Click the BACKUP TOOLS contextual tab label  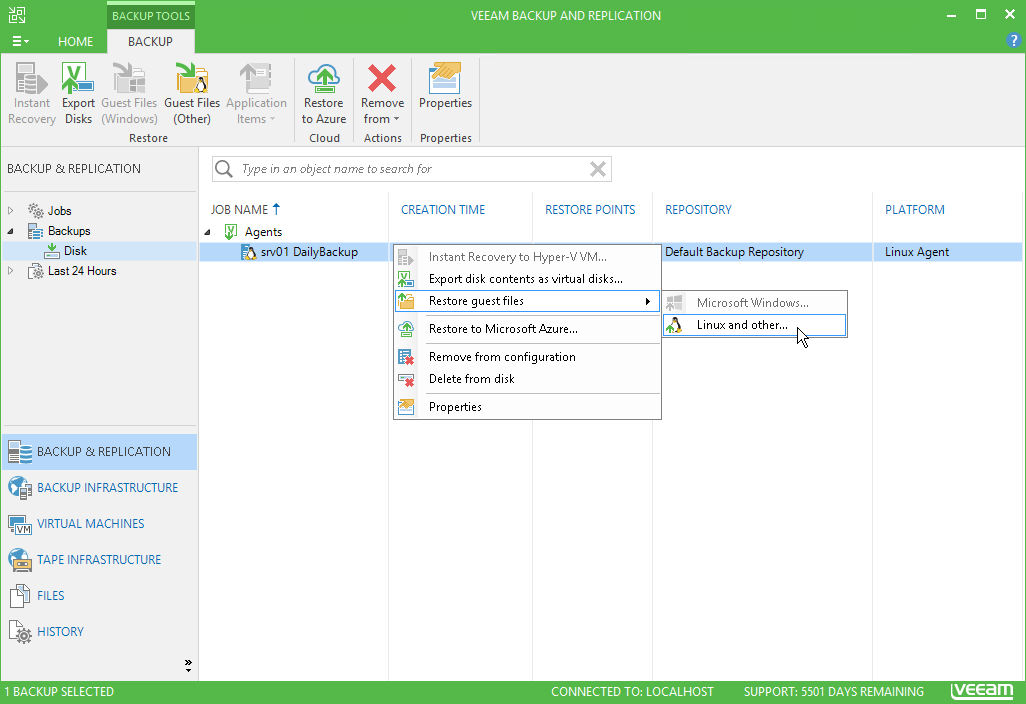tap(150, 16)
